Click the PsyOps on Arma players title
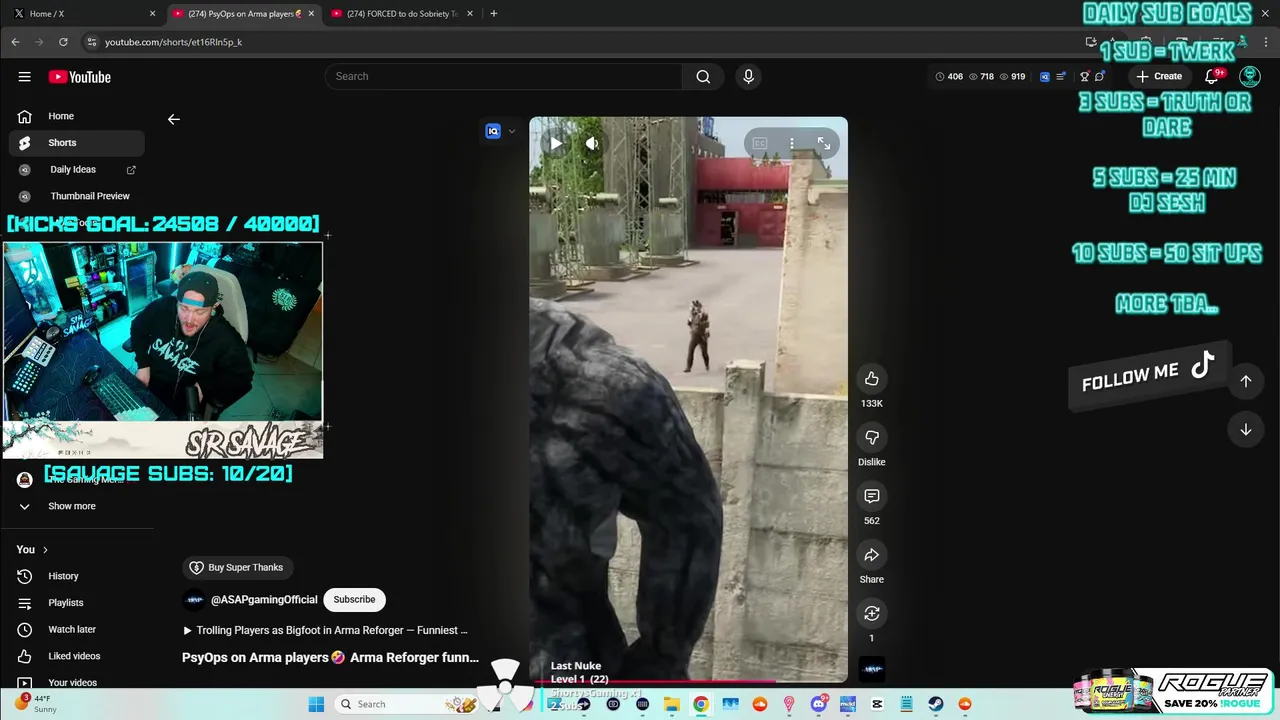The width and height of the screenshot is (1280, 720). click(x=330, y=657)
